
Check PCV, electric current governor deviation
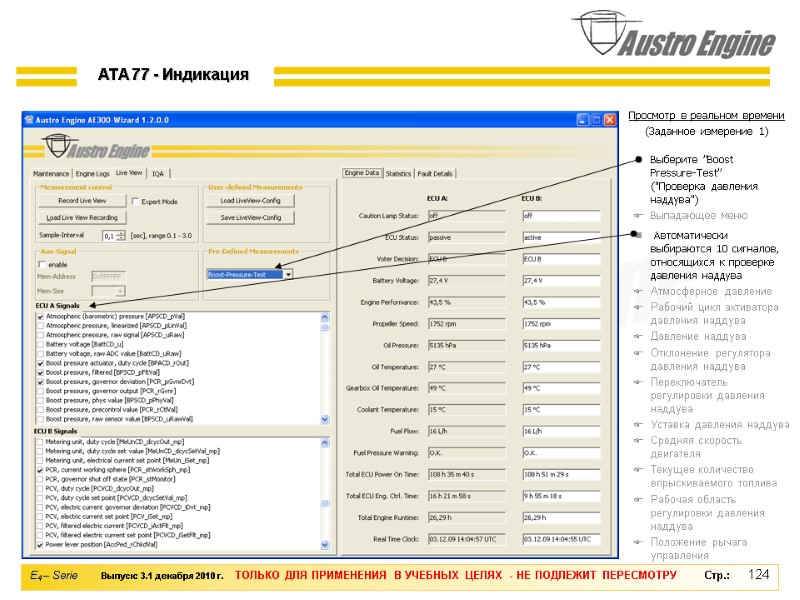tap(40, 507)
